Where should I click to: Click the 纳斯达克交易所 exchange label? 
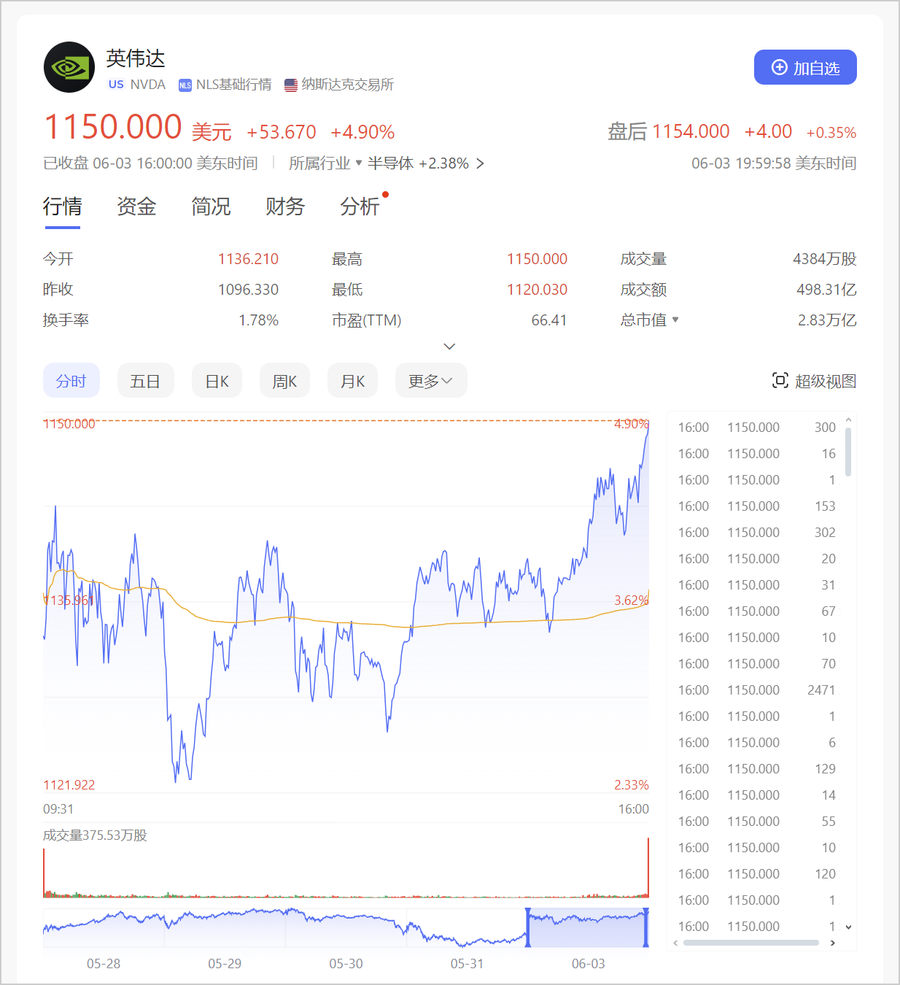tap(347, 84)
